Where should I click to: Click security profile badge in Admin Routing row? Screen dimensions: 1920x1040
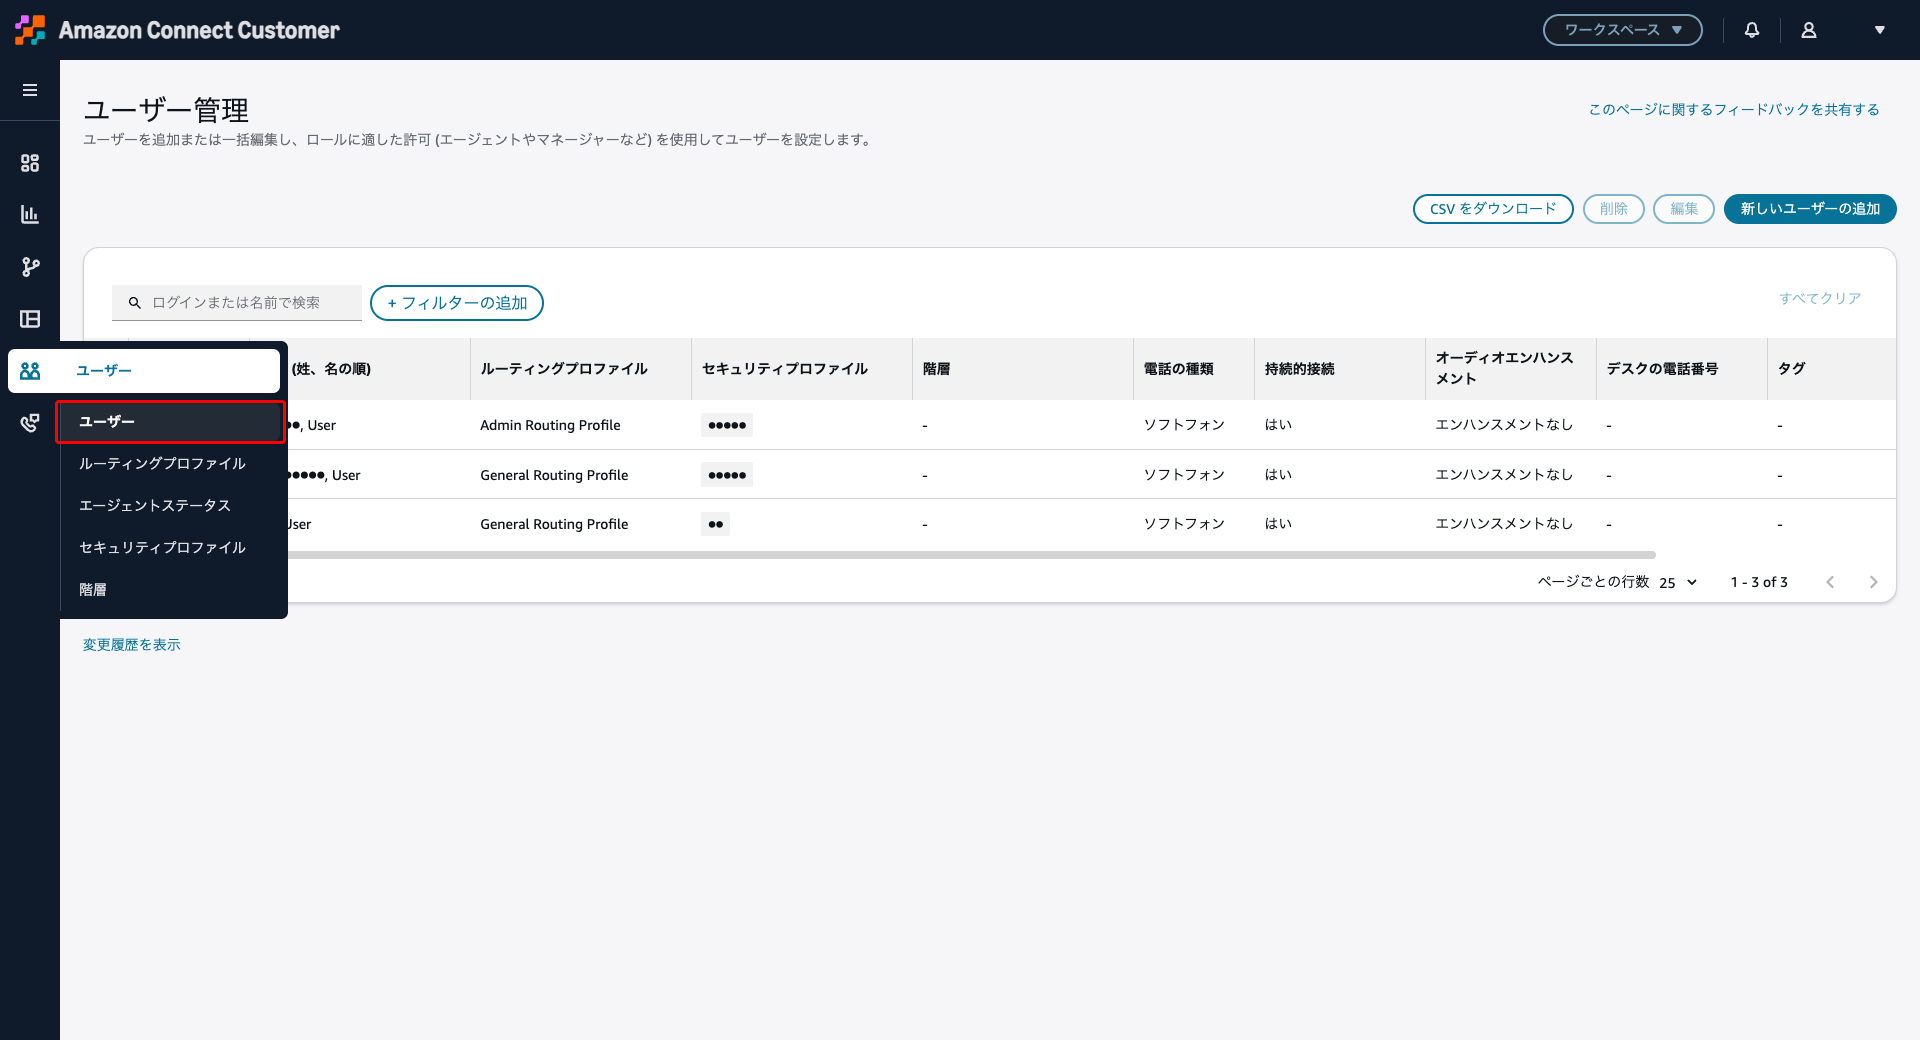[727, 425]
